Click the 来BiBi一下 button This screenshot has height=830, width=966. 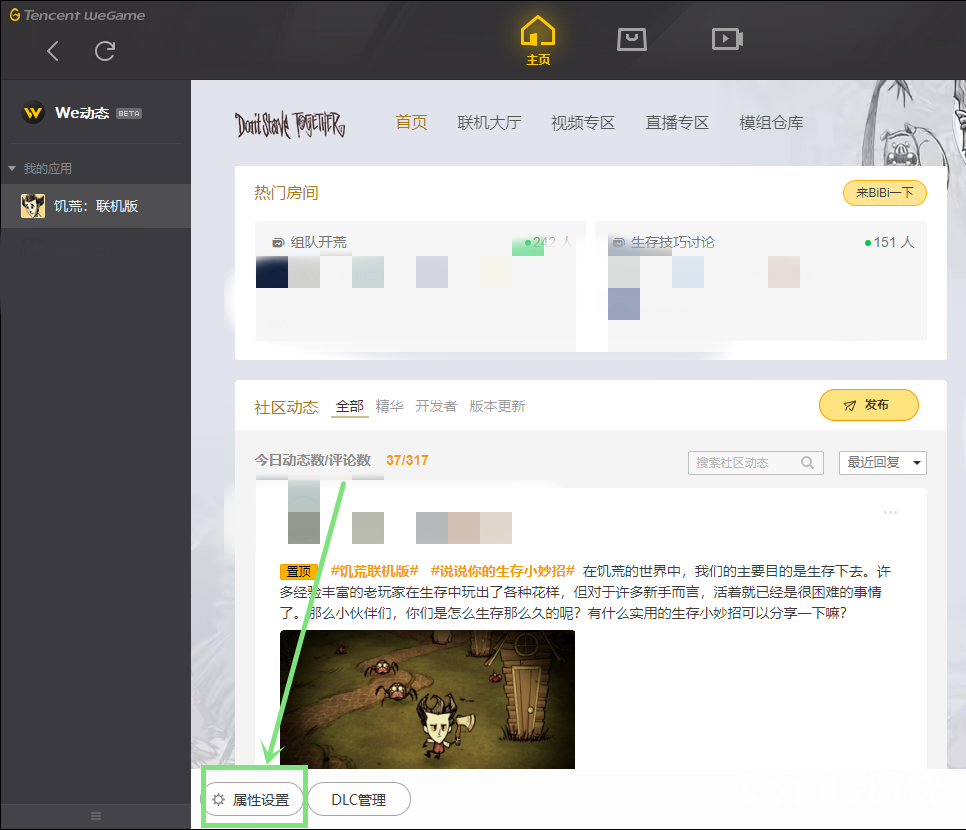tap(884, 192)
